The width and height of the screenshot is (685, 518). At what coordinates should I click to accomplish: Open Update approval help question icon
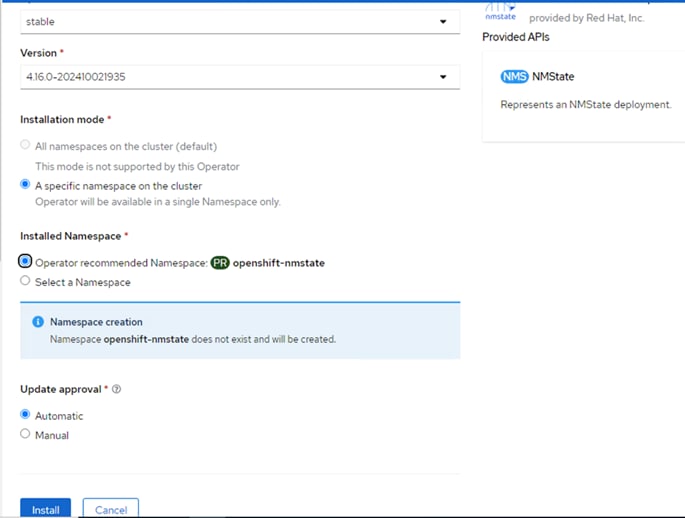tap(116, 389)
